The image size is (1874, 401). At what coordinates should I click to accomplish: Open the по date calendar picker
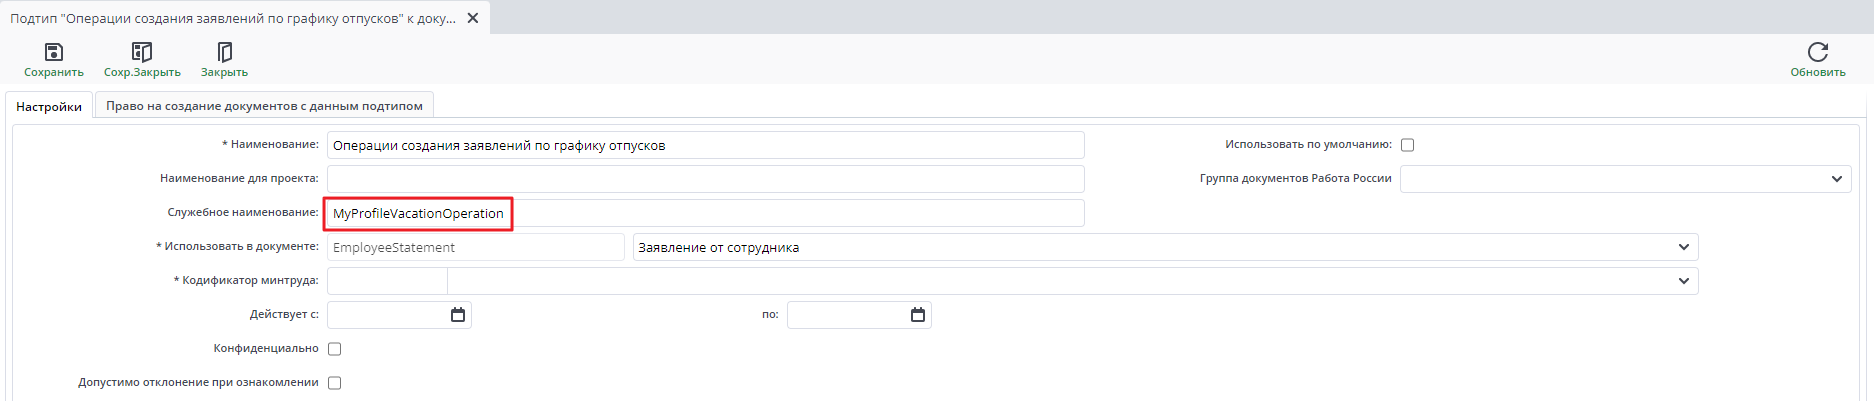click(918, 315)
